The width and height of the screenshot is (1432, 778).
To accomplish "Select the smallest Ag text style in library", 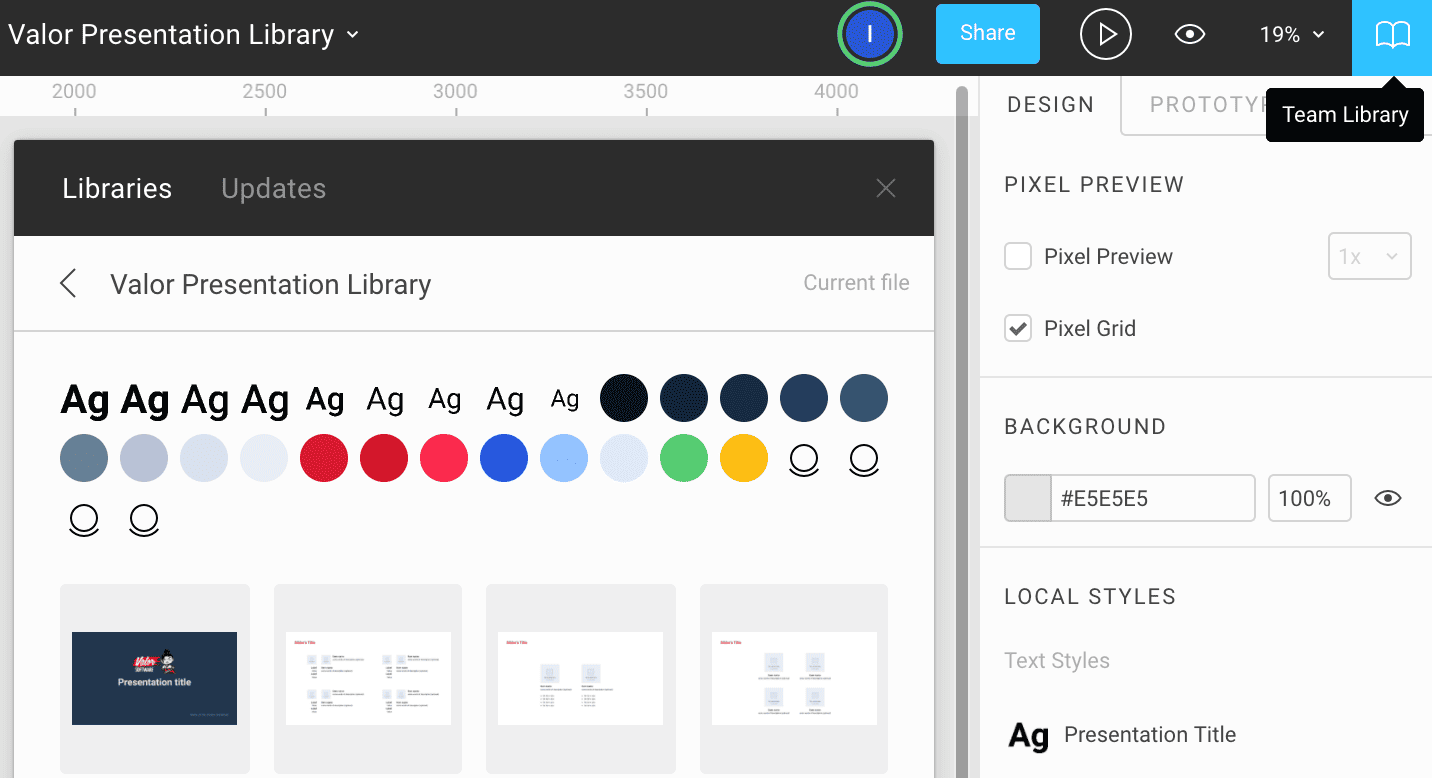I will [x=564, y=398].
